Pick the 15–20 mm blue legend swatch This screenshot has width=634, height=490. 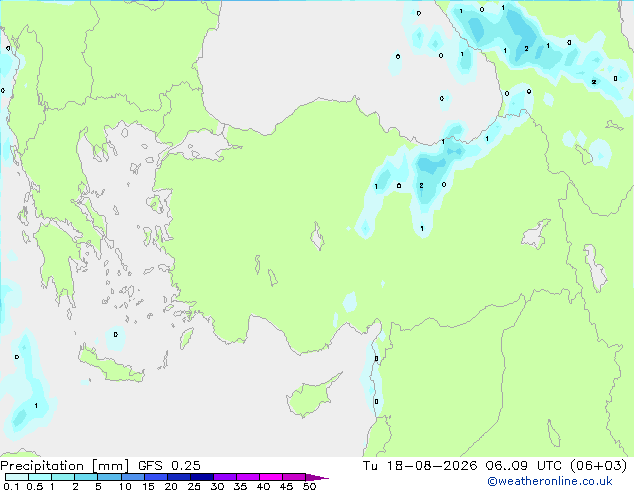click(x=156, y=477)
